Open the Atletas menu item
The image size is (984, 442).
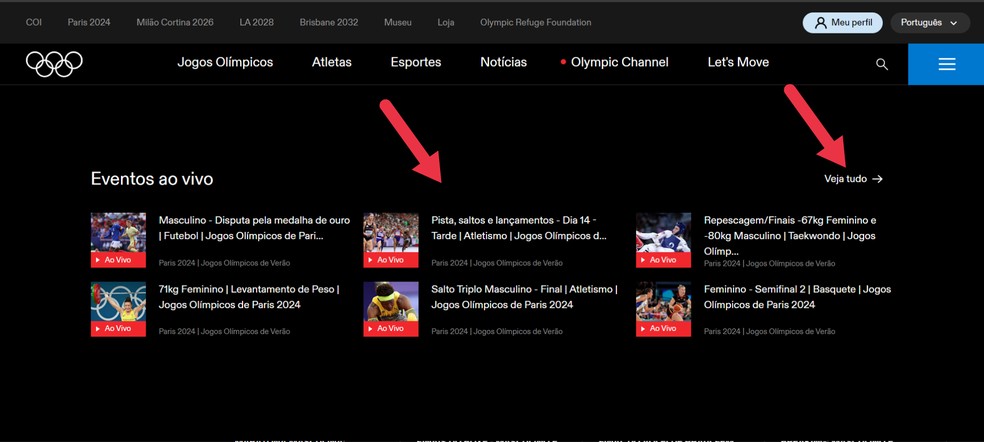click(331, 62)
